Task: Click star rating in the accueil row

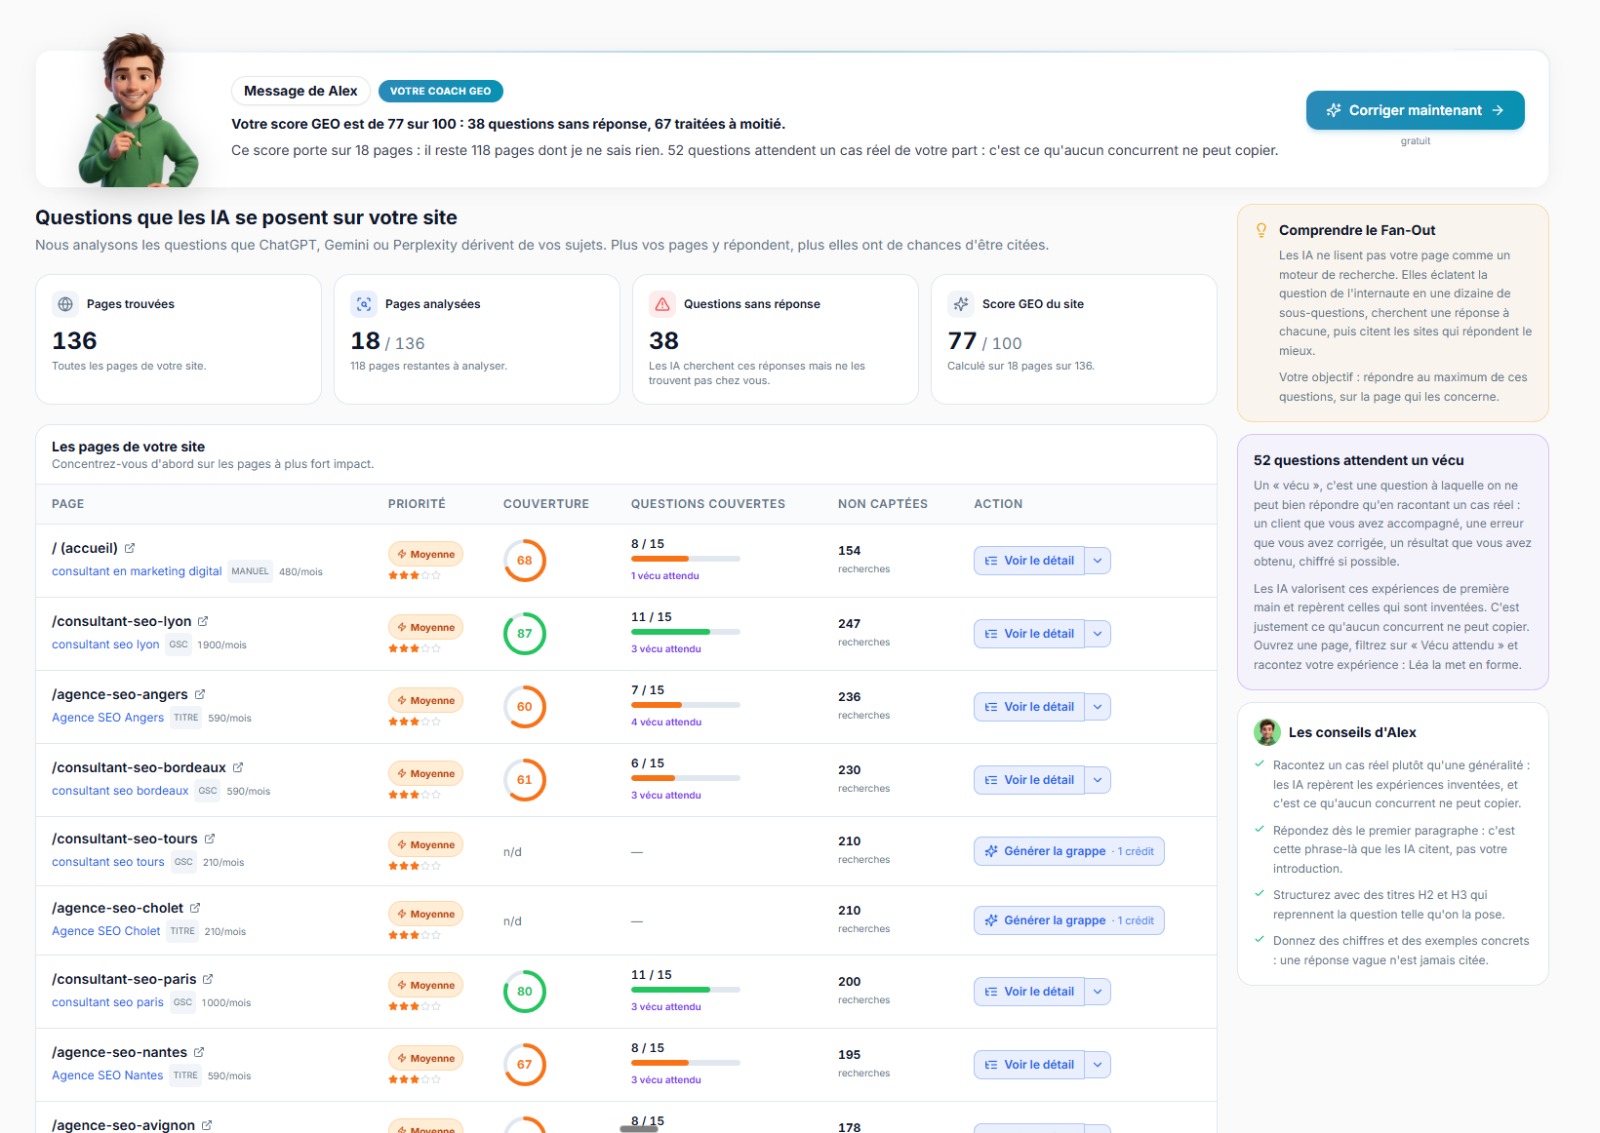Action: click(414, 575)
